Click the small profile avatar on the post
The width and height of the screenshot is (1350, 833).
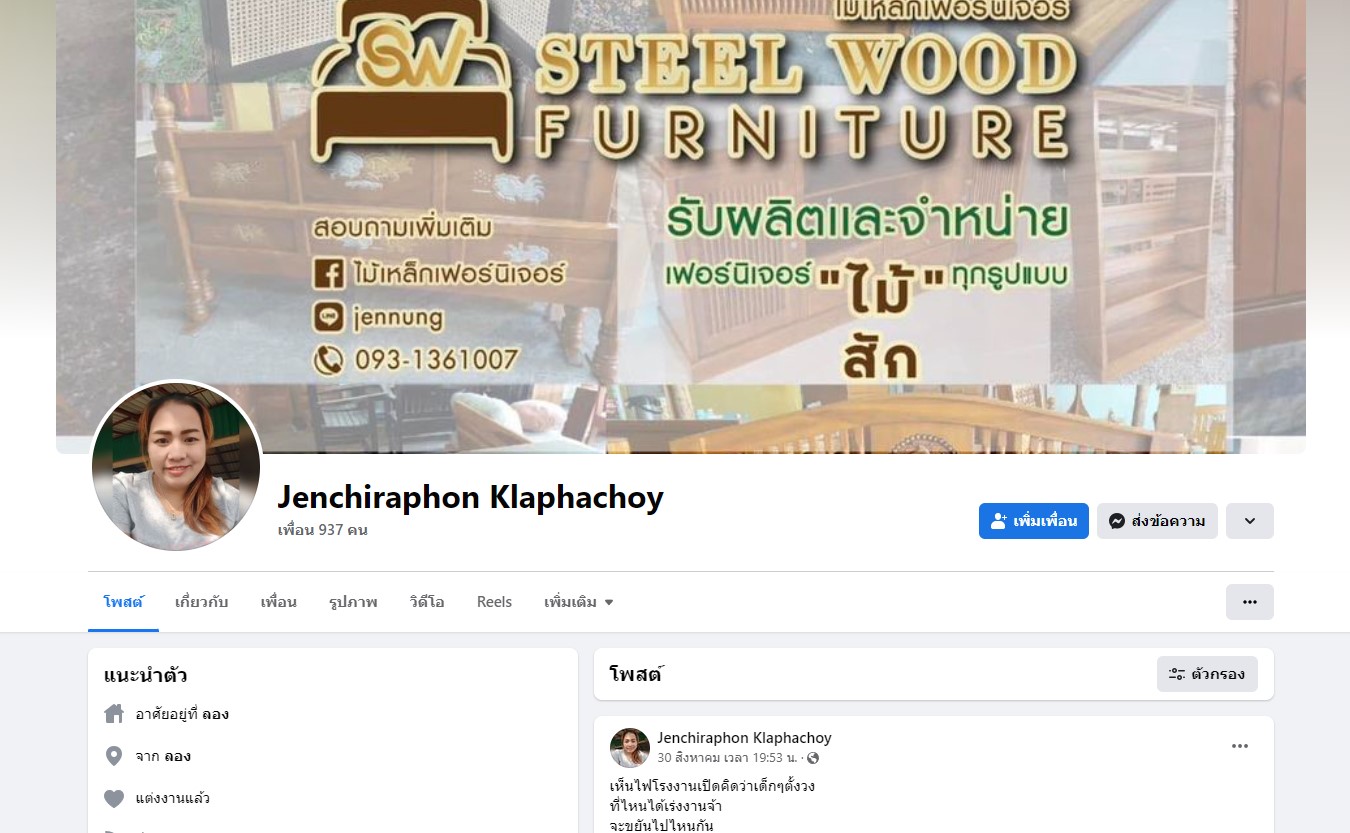click(x=630, y=748)
